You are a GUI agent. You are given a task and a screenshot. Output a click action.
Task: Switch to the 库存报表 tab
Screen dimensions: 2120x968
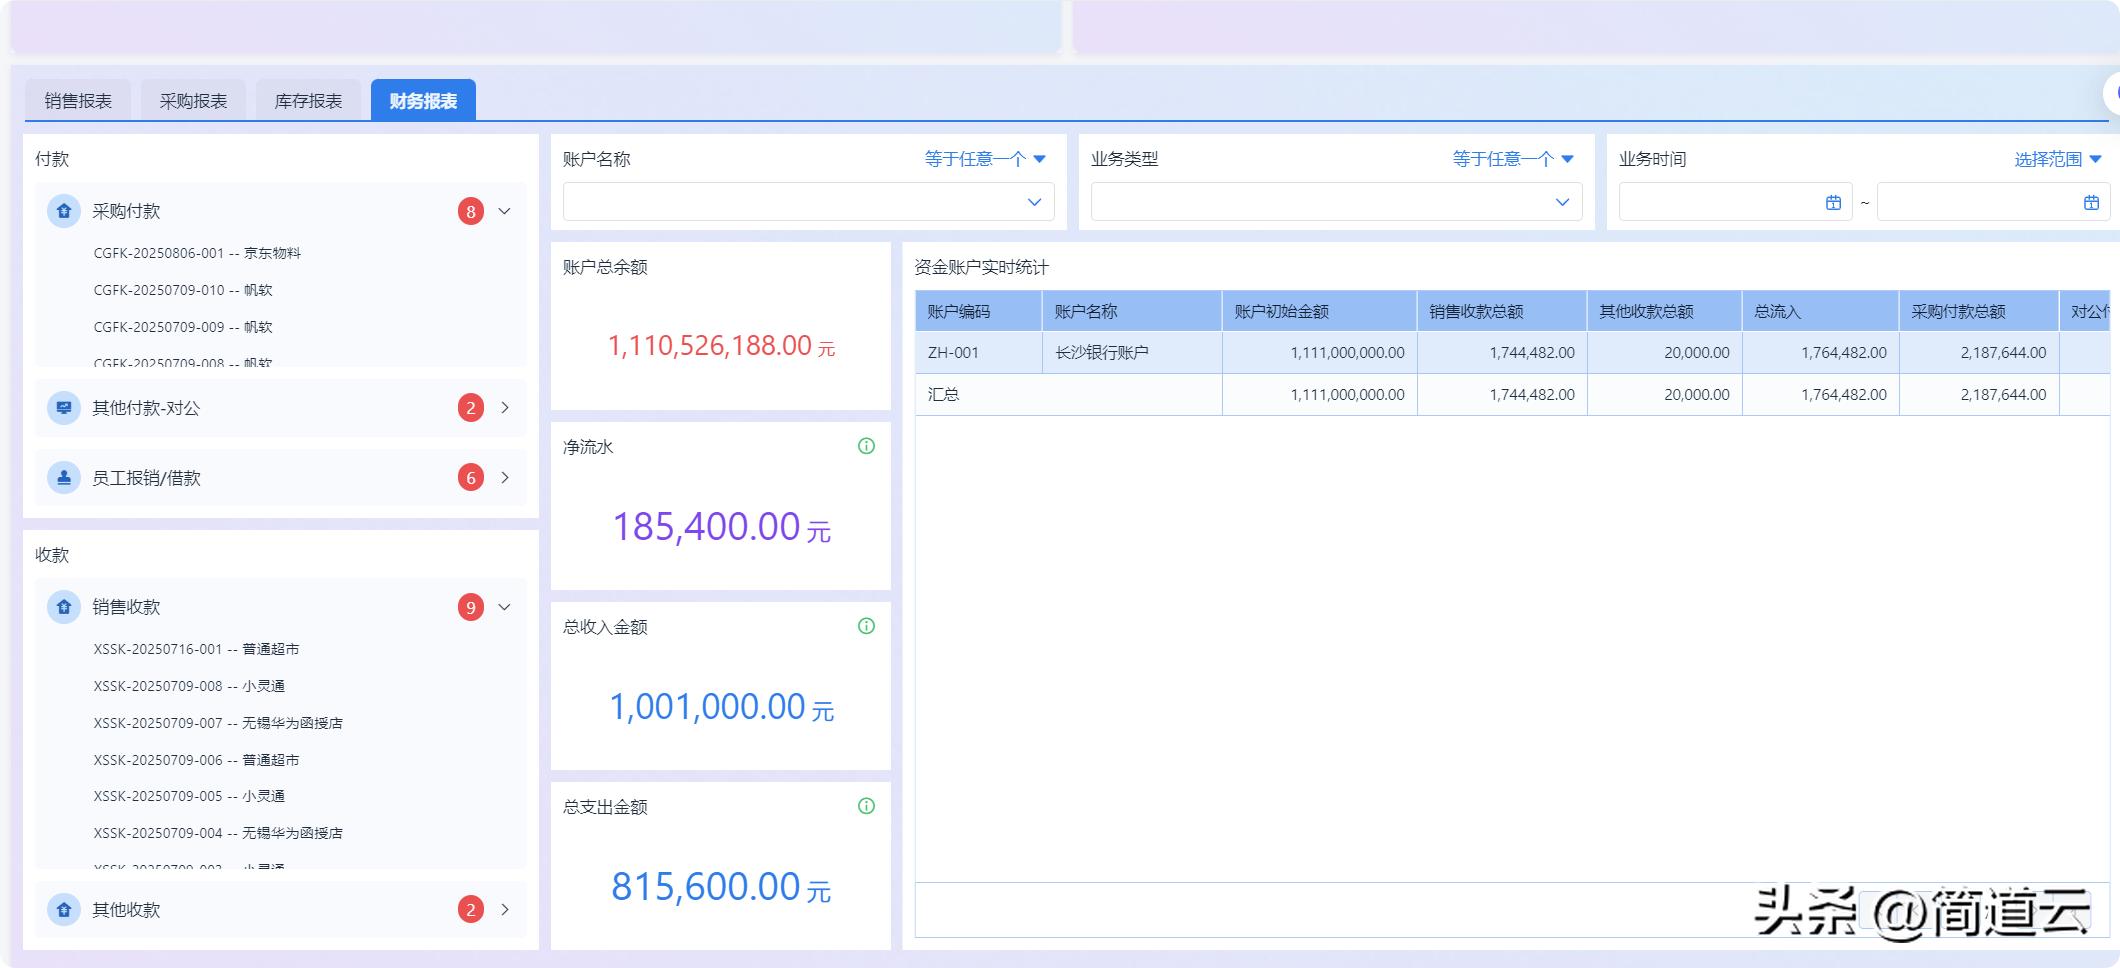point(308,101)
